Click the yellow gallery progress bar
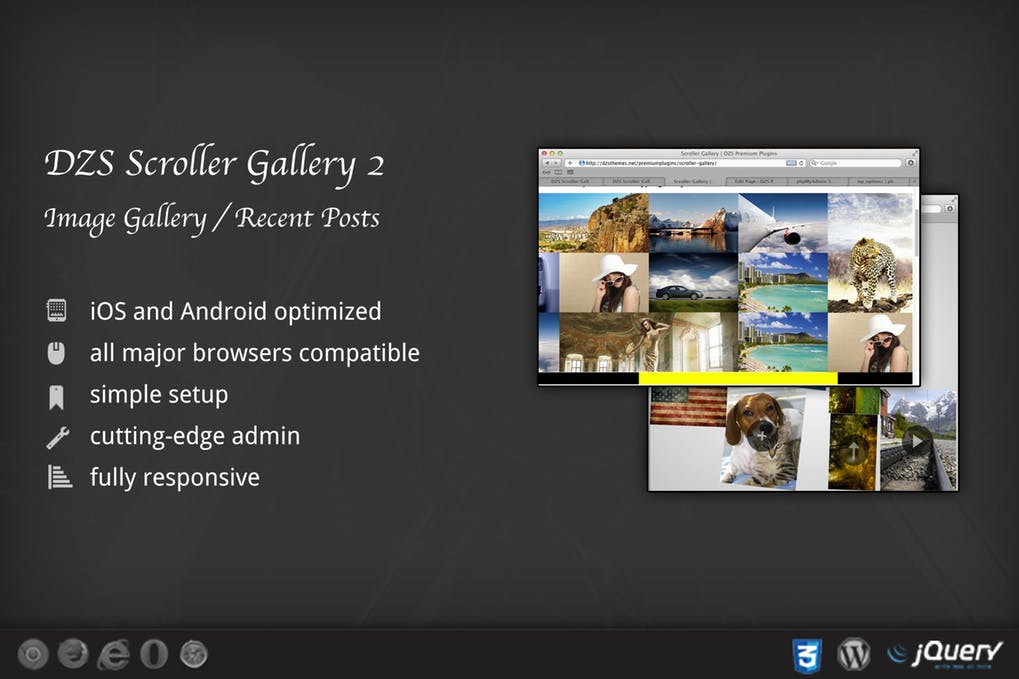 coord(737,378)
